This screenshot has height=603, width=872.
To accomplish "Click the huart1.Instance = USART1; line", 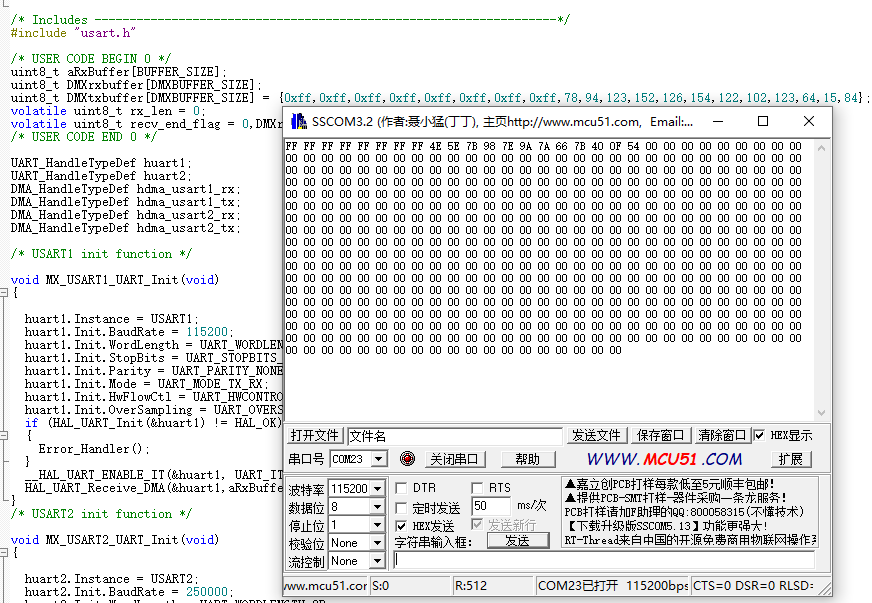I will coord(111,319).
